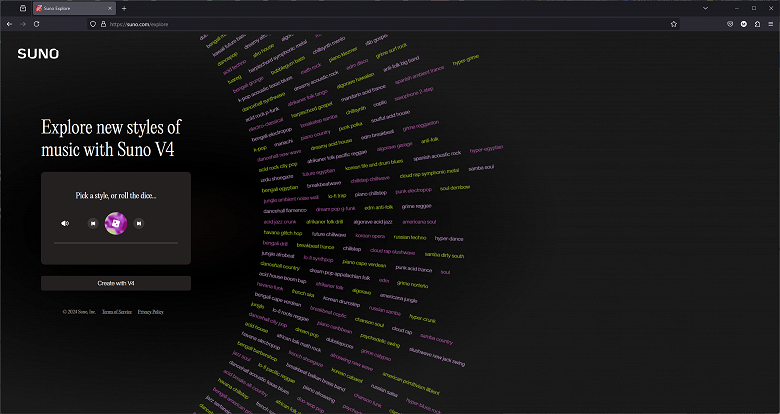Pick the 'hyper-egyptian' style
780x414 pixels.
487,149
